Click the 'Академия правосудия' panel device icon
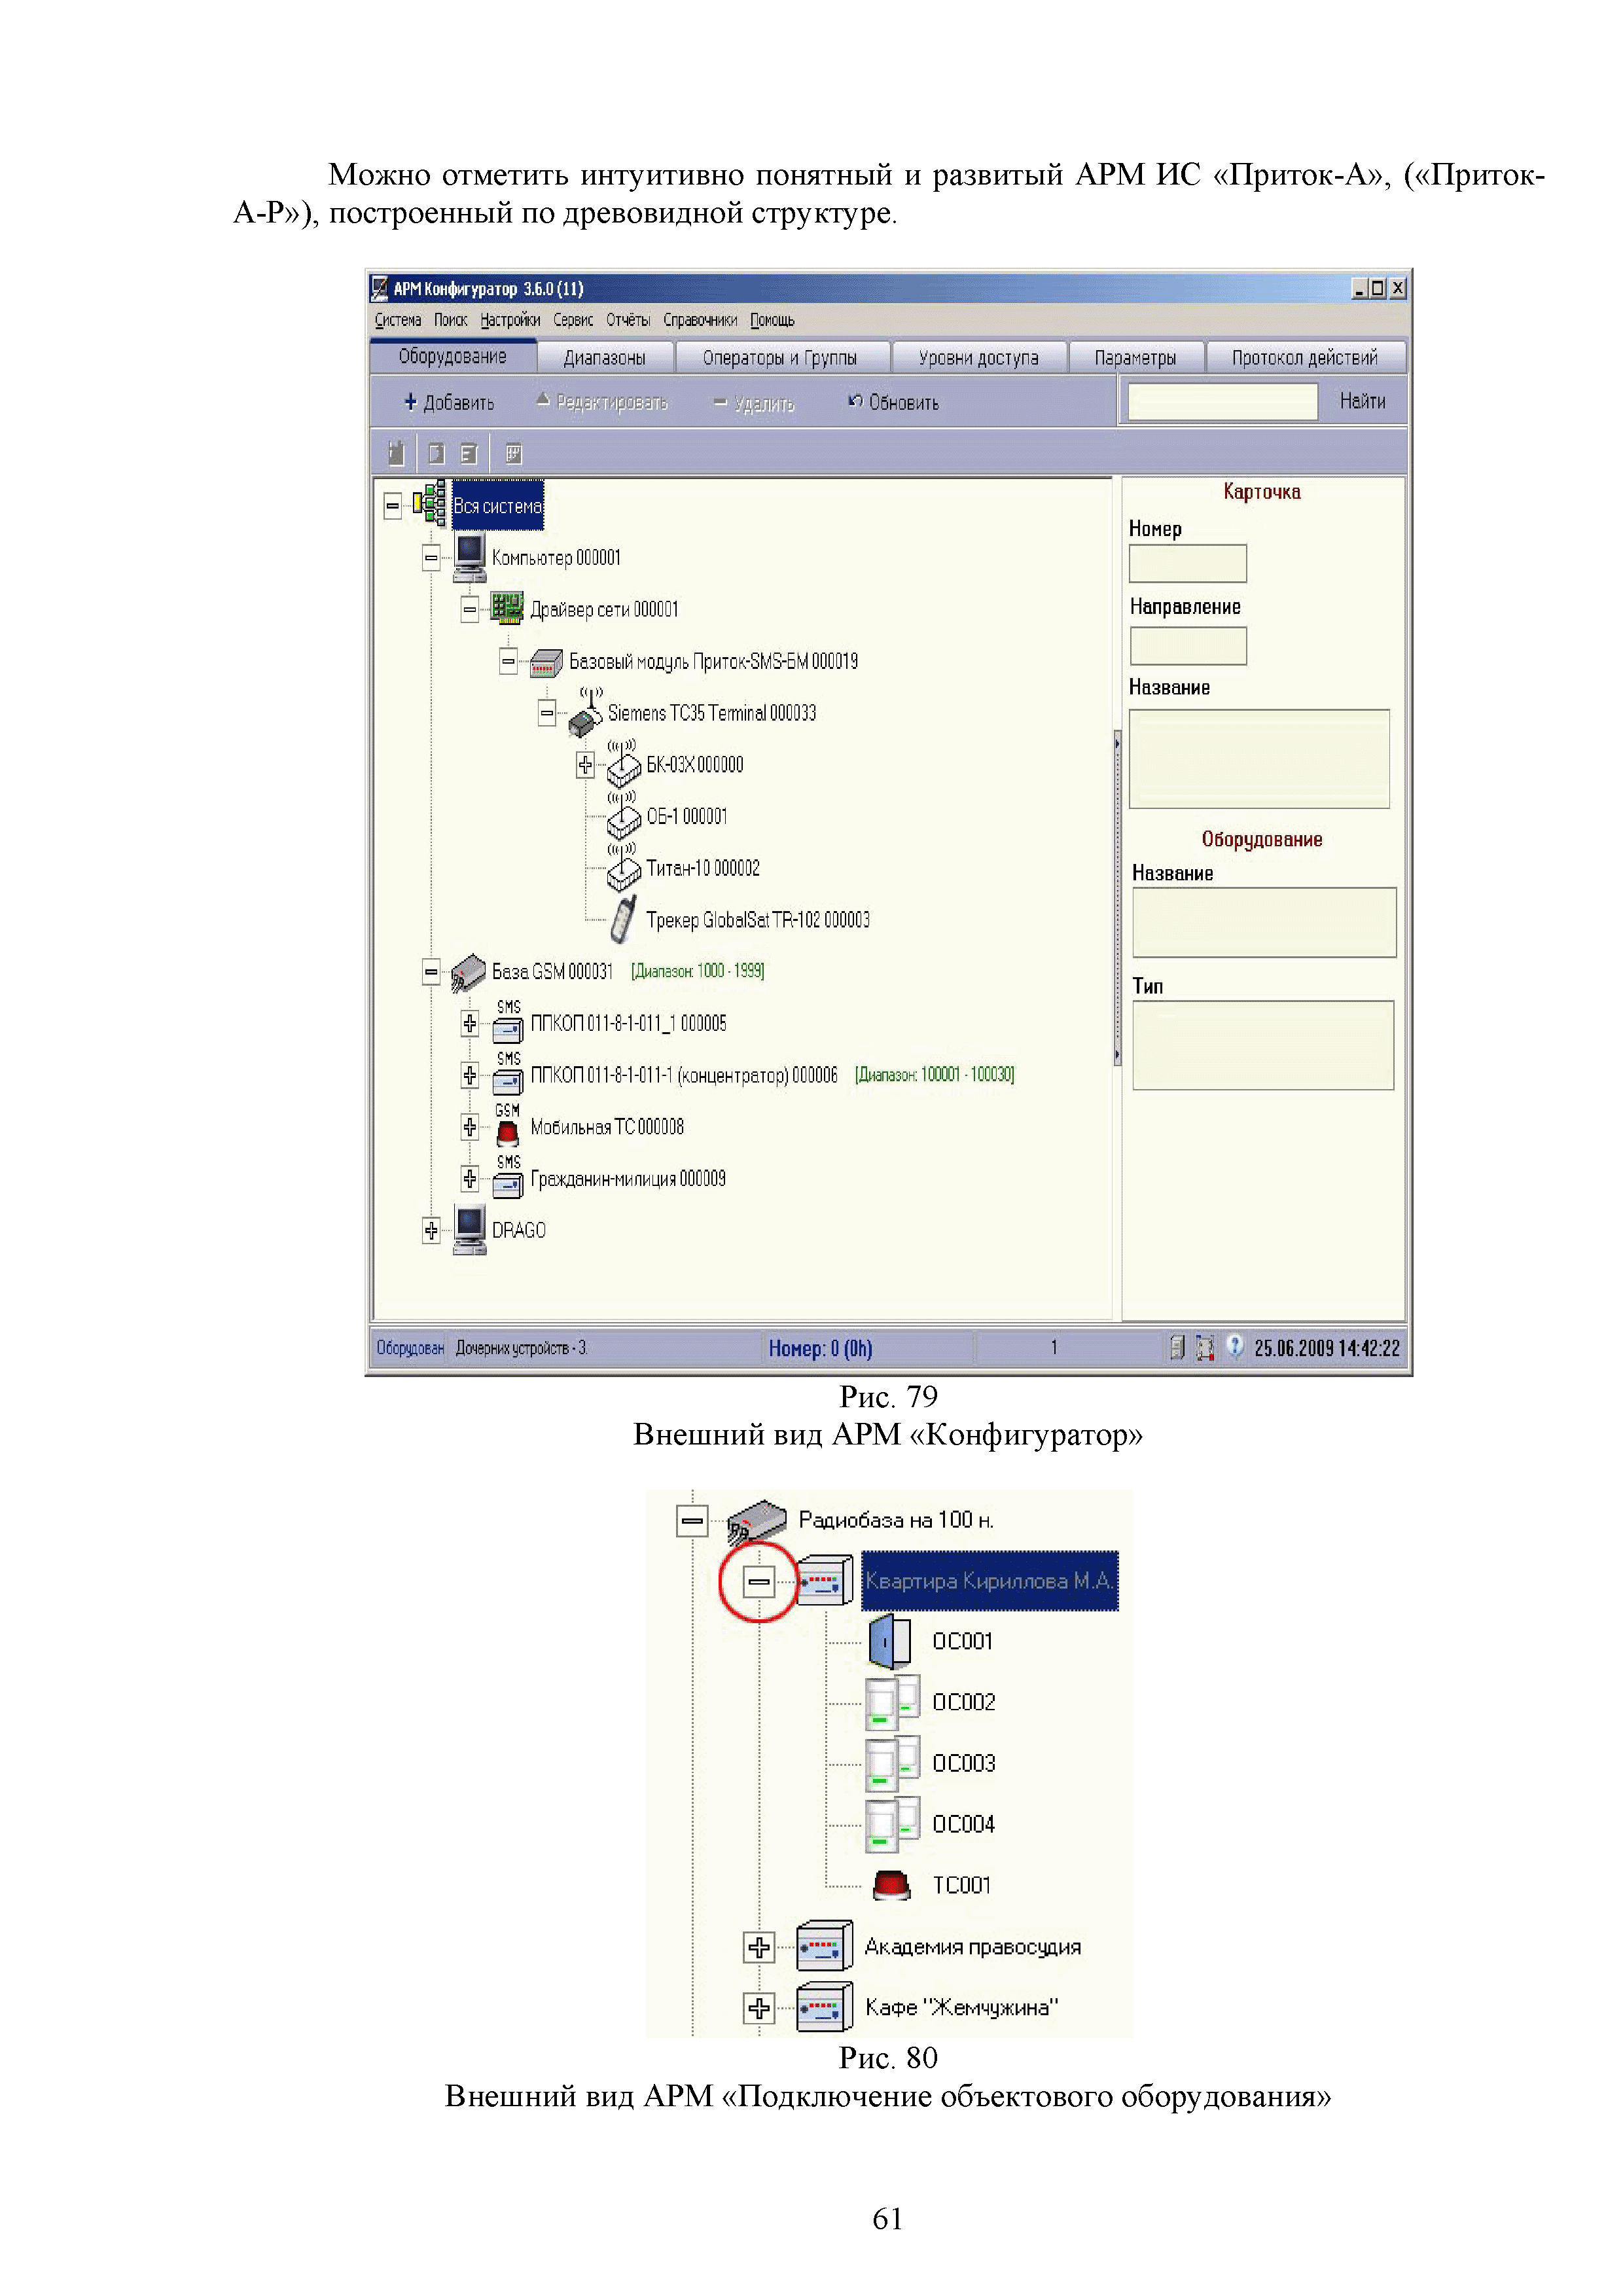The image size is (1623, 2296). (824, 1946)
